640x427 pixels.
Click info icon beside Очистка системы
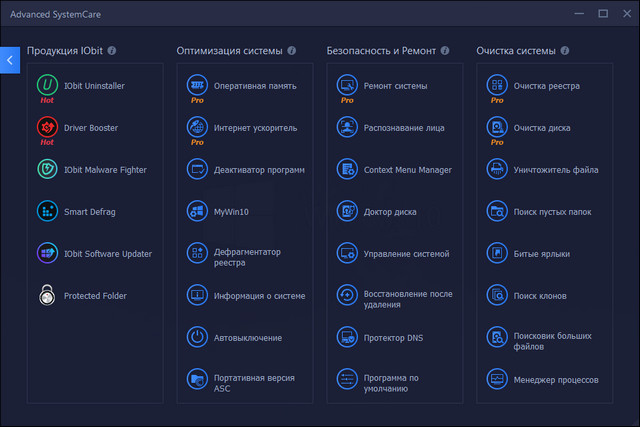566,50
